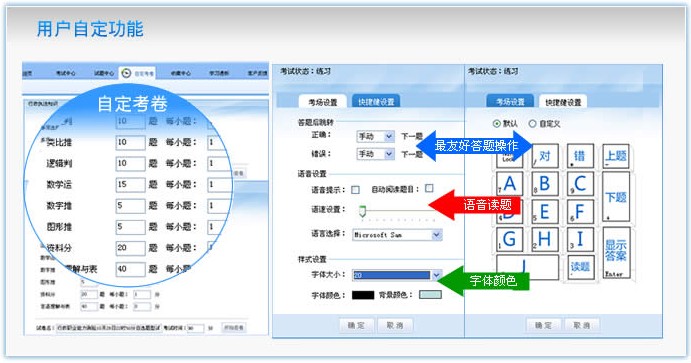This screenshot has height=363, width=691.
Task: Open the 字体大小 font size dropdown
Action: [x=397, y=275]
